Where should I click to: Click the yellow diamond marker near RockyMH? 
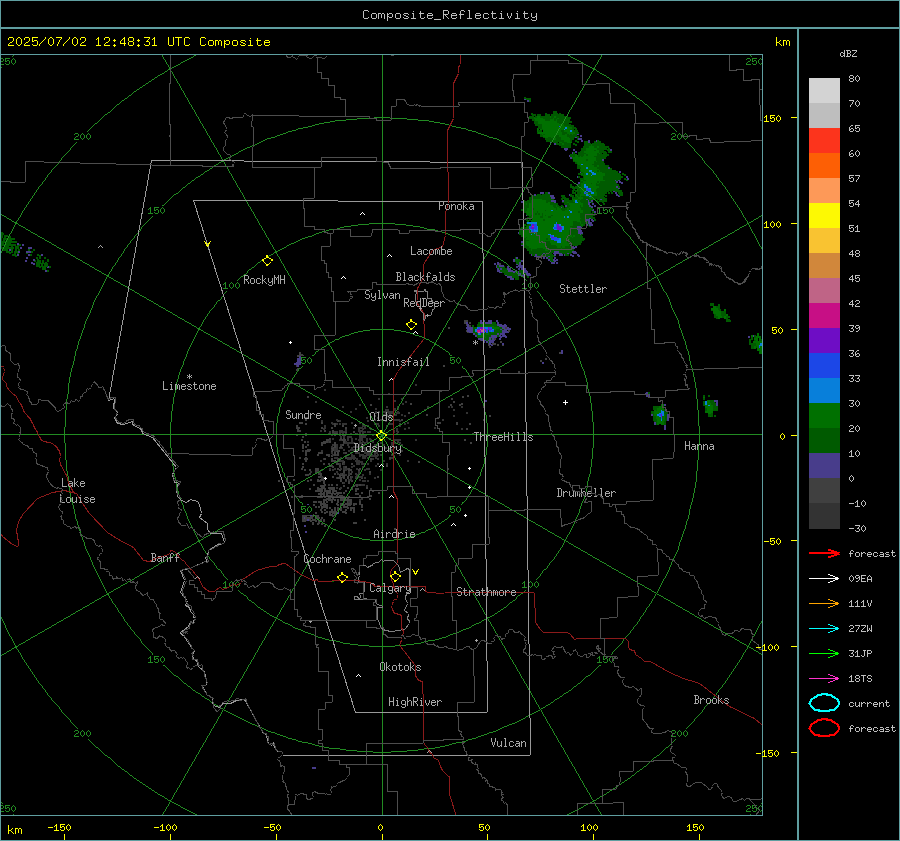267,261
